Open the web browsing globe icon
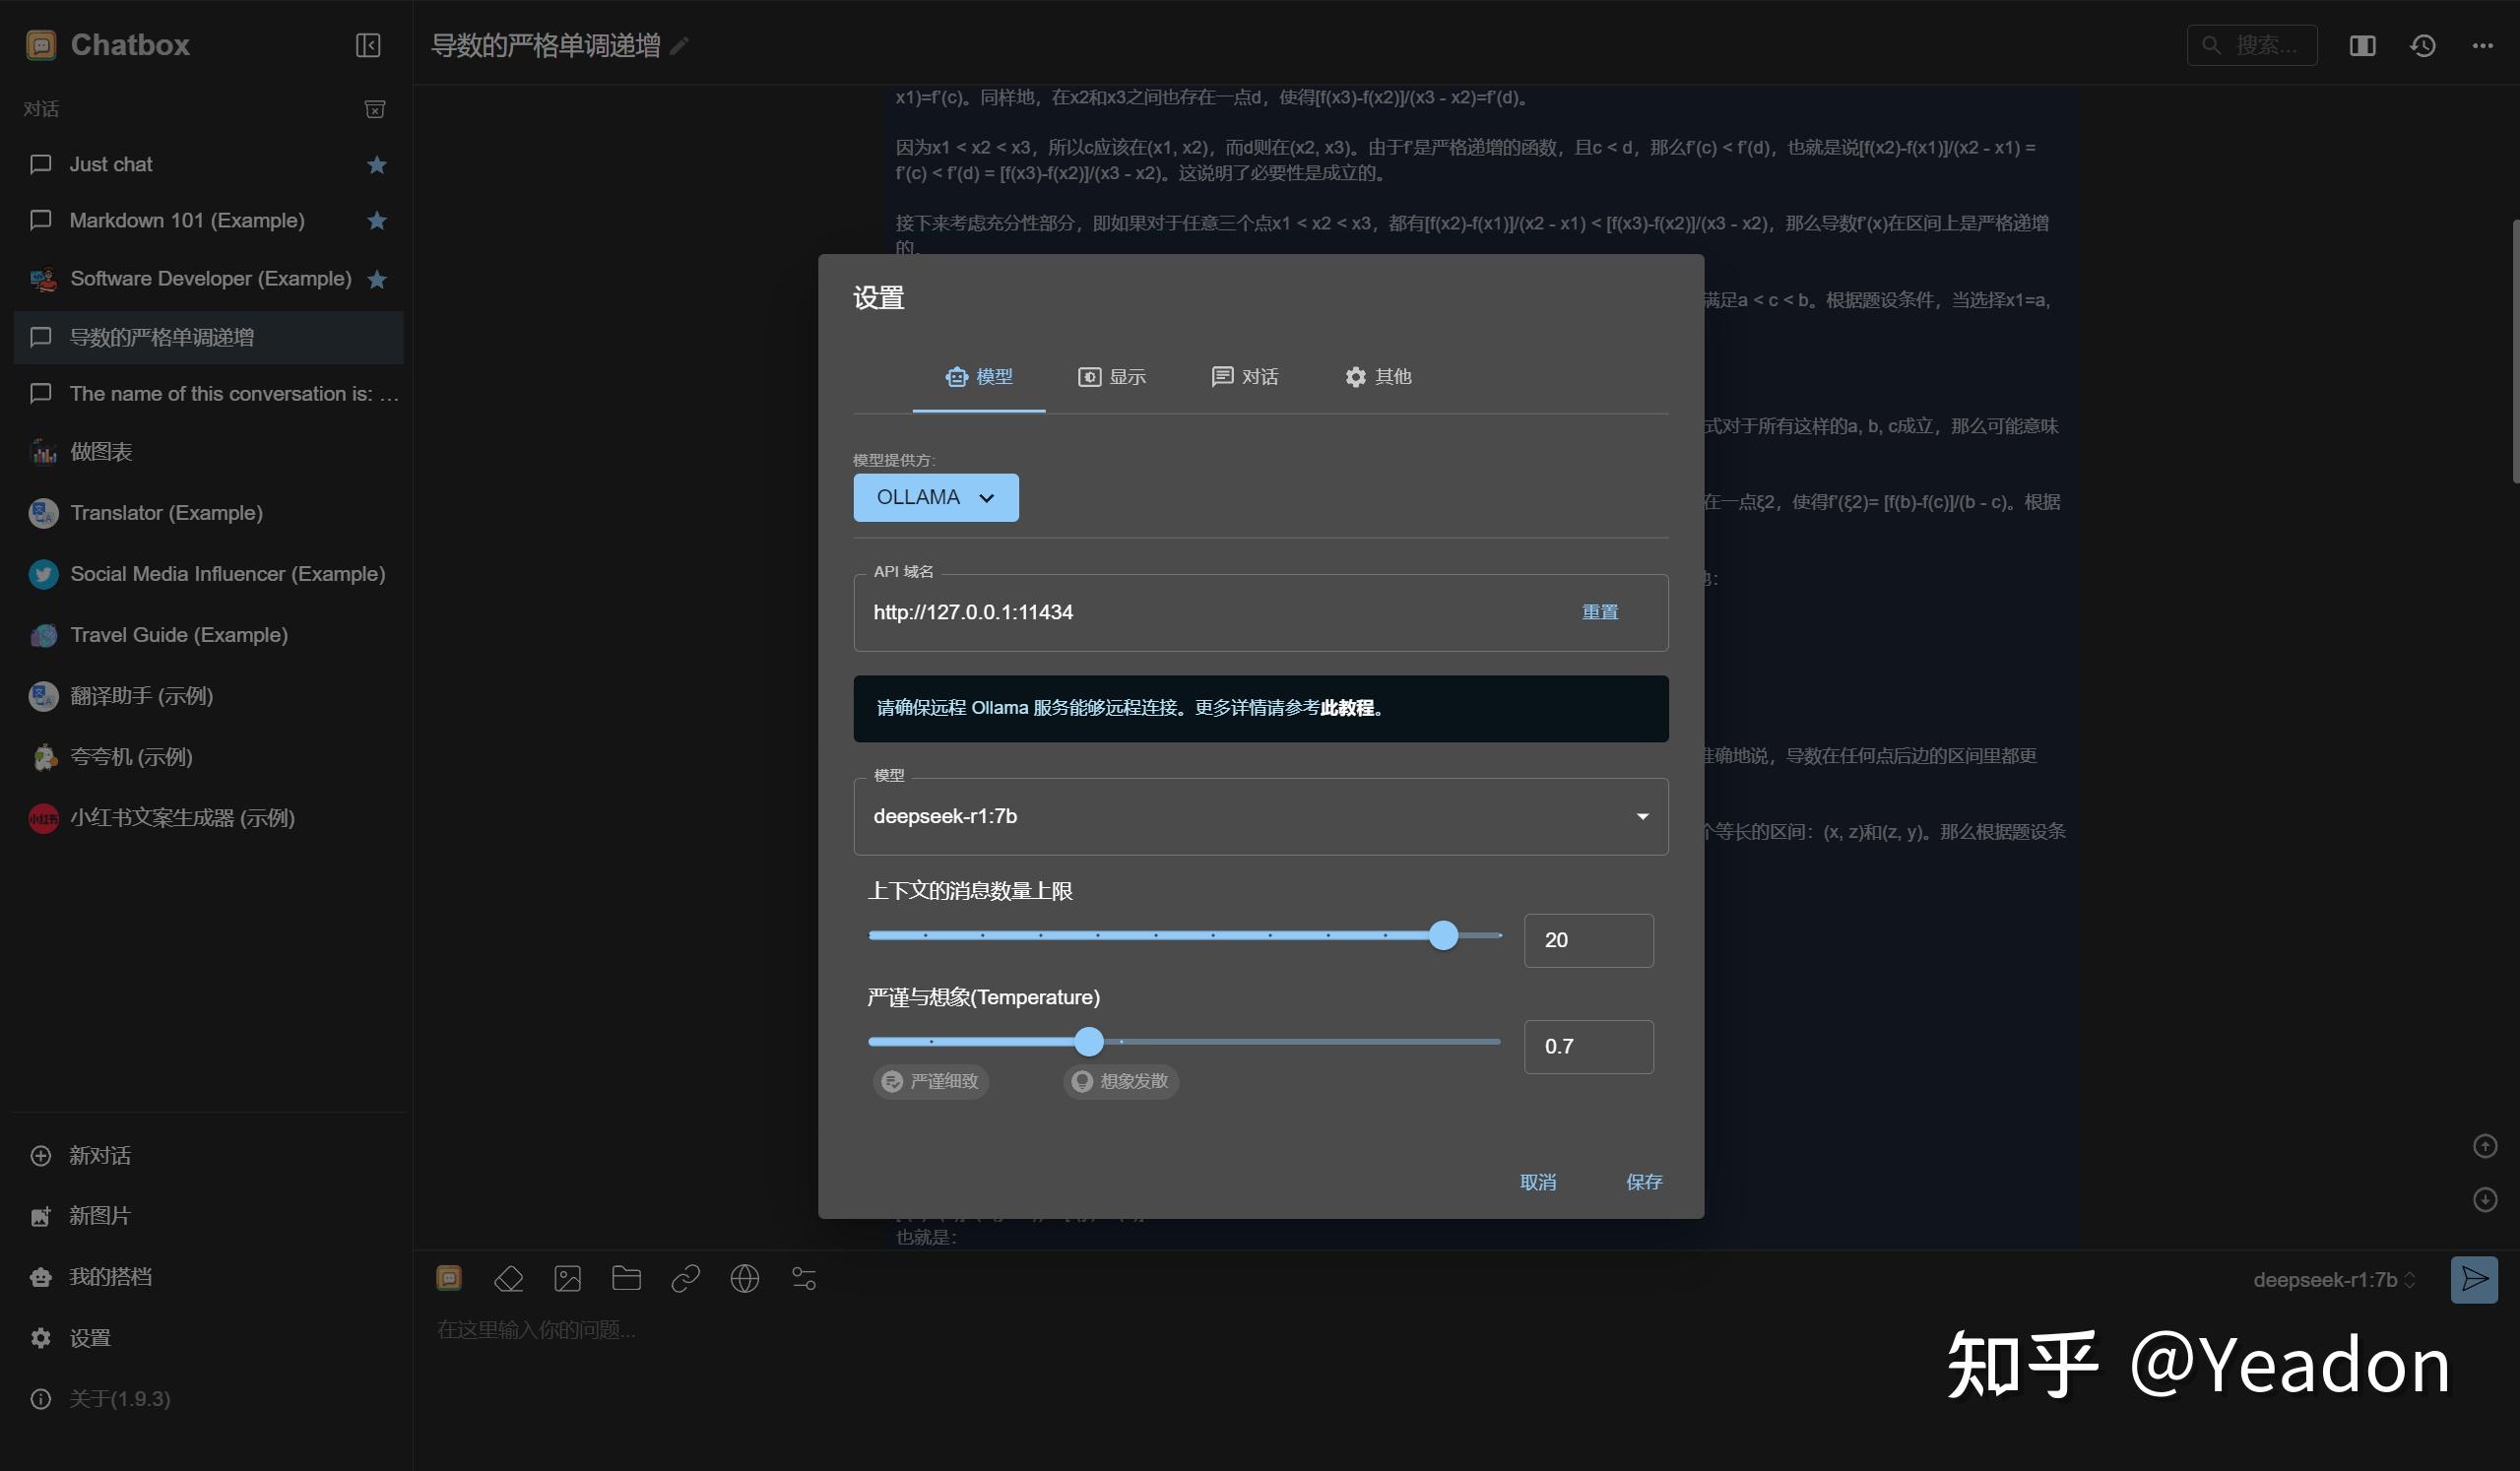The width and height of the screenshot is (2520, 1471). coord(744,1279)
